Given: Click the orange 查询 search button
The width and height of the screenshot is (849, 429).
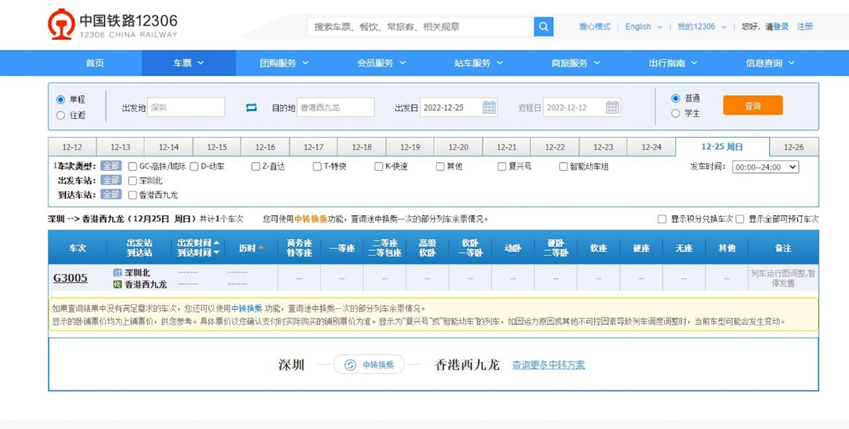Looking at the screenshot, I should 752,106.
